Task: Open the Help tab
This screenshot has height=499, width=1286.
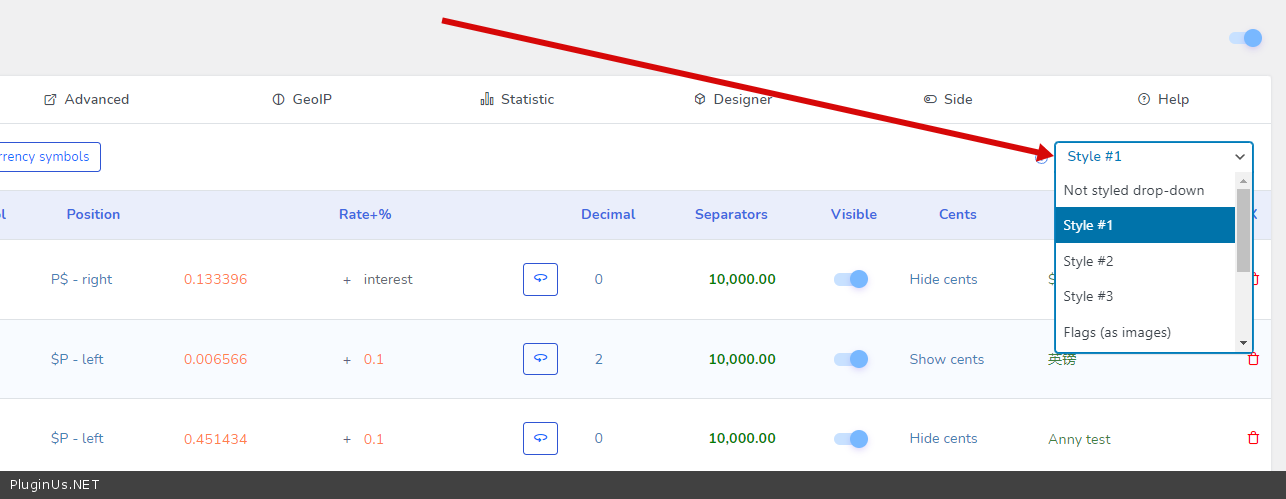Action: tap(1163, 99)
